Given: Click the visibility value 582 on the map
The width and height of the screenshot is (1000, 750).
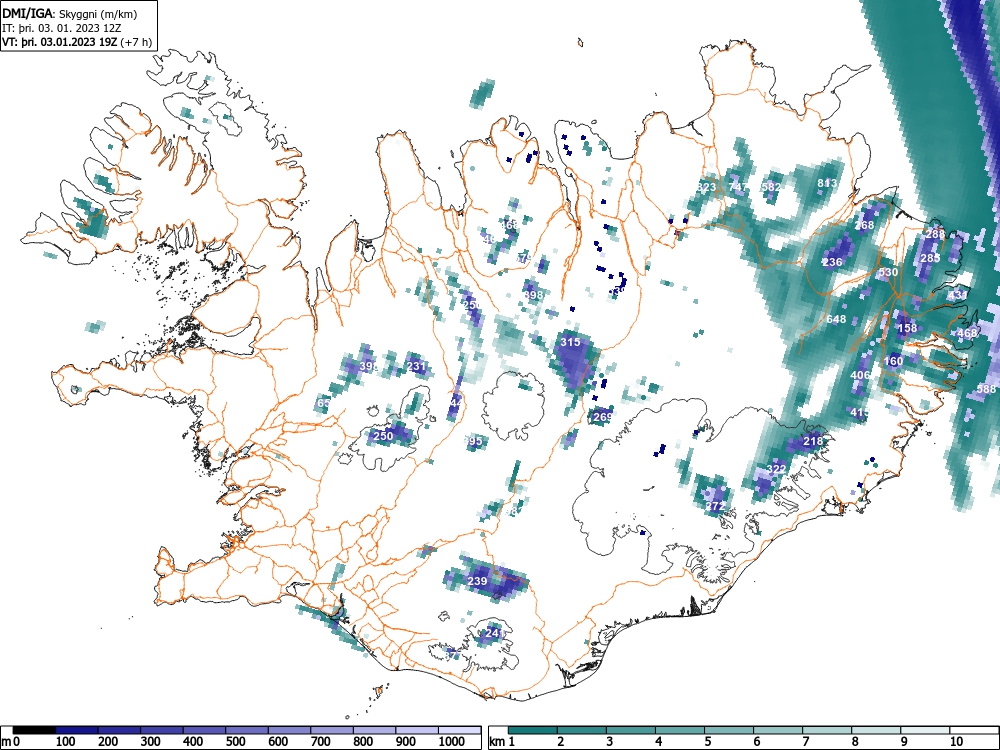Looking at the screenshot, I should point(771,187).
